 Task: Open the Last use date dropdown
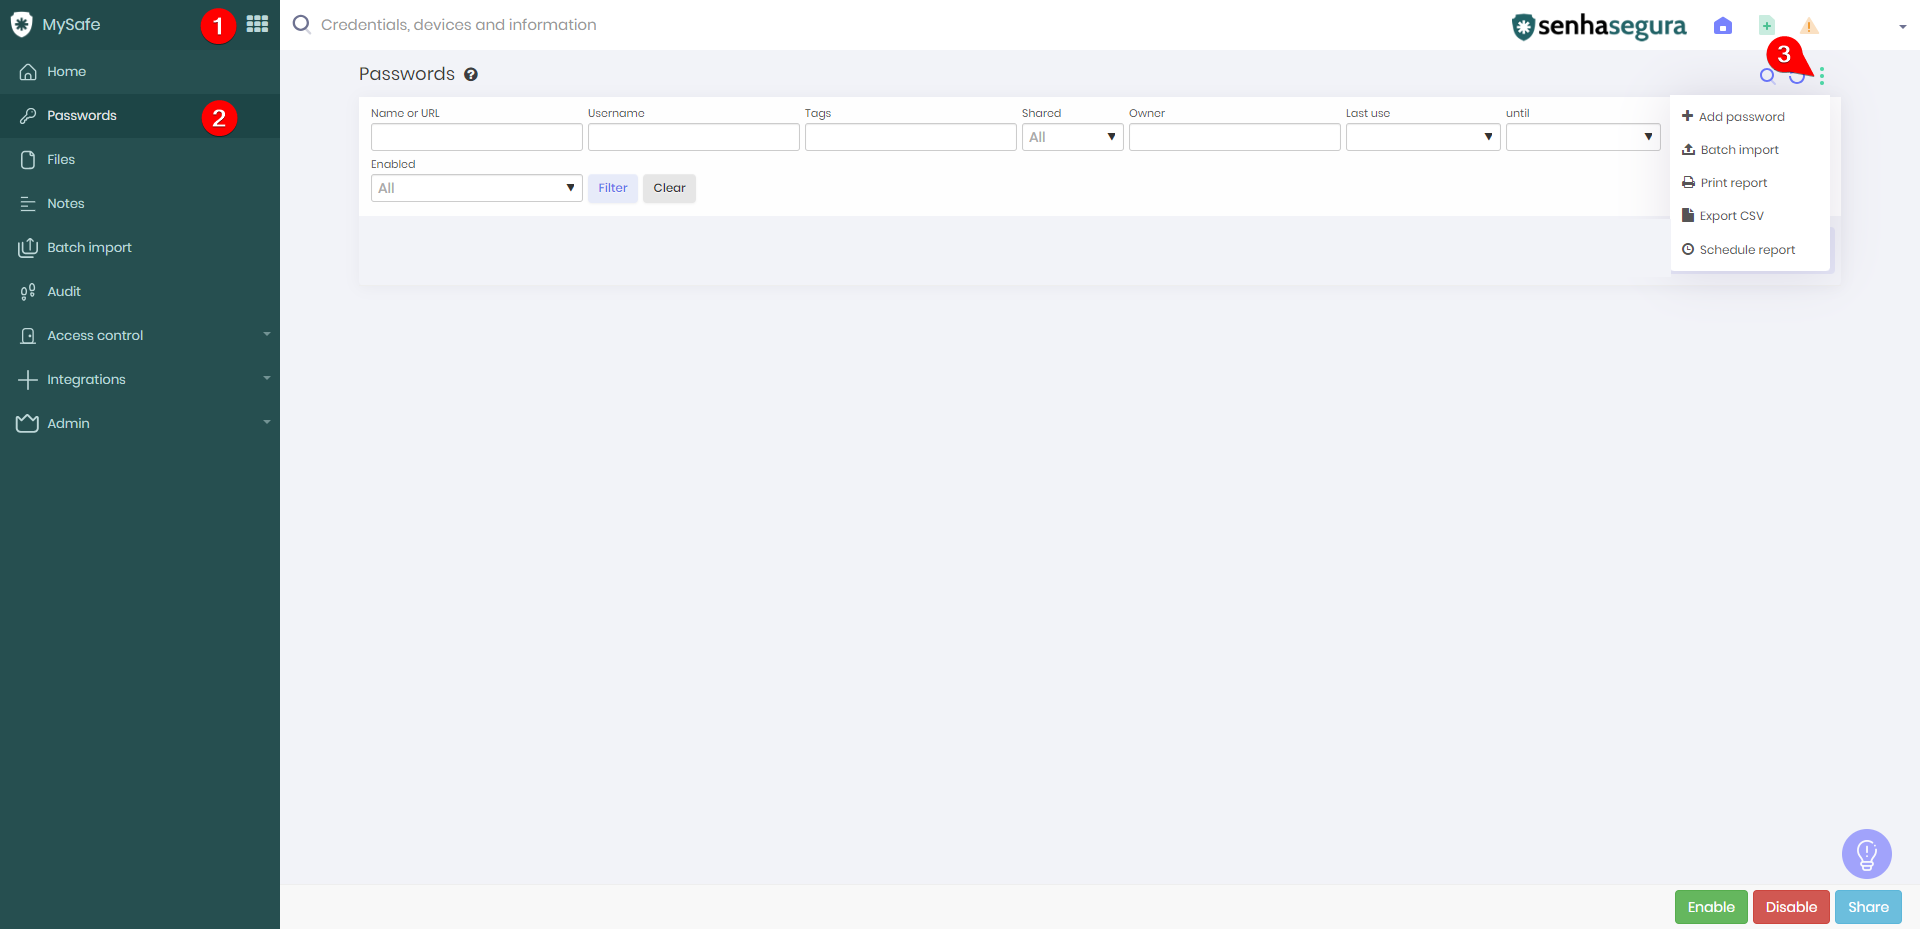pyautogui.click(x=1422, y=137)
